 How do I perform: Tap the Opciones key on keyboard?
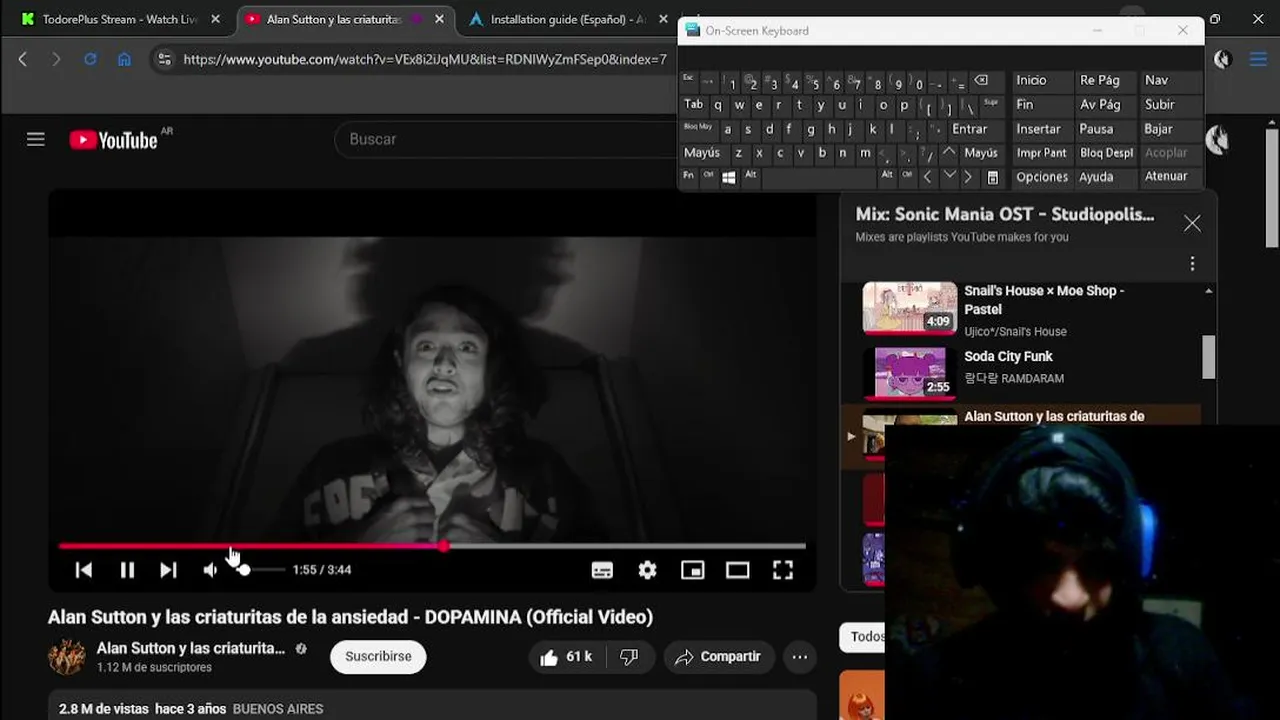point(1042,177)
